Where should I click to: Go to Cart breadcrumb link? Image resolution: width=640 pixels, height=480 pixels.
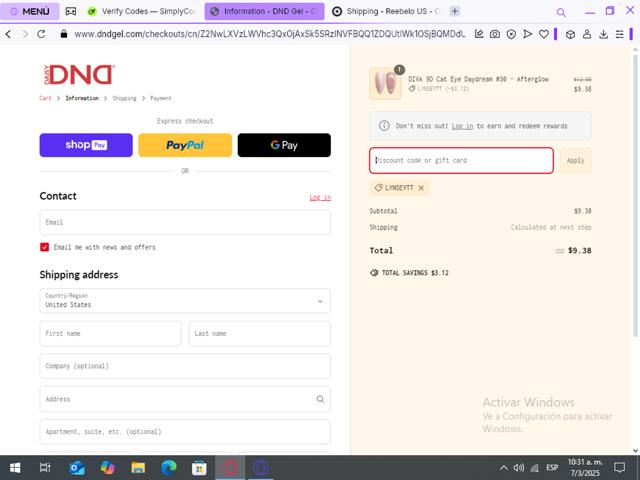45,98
